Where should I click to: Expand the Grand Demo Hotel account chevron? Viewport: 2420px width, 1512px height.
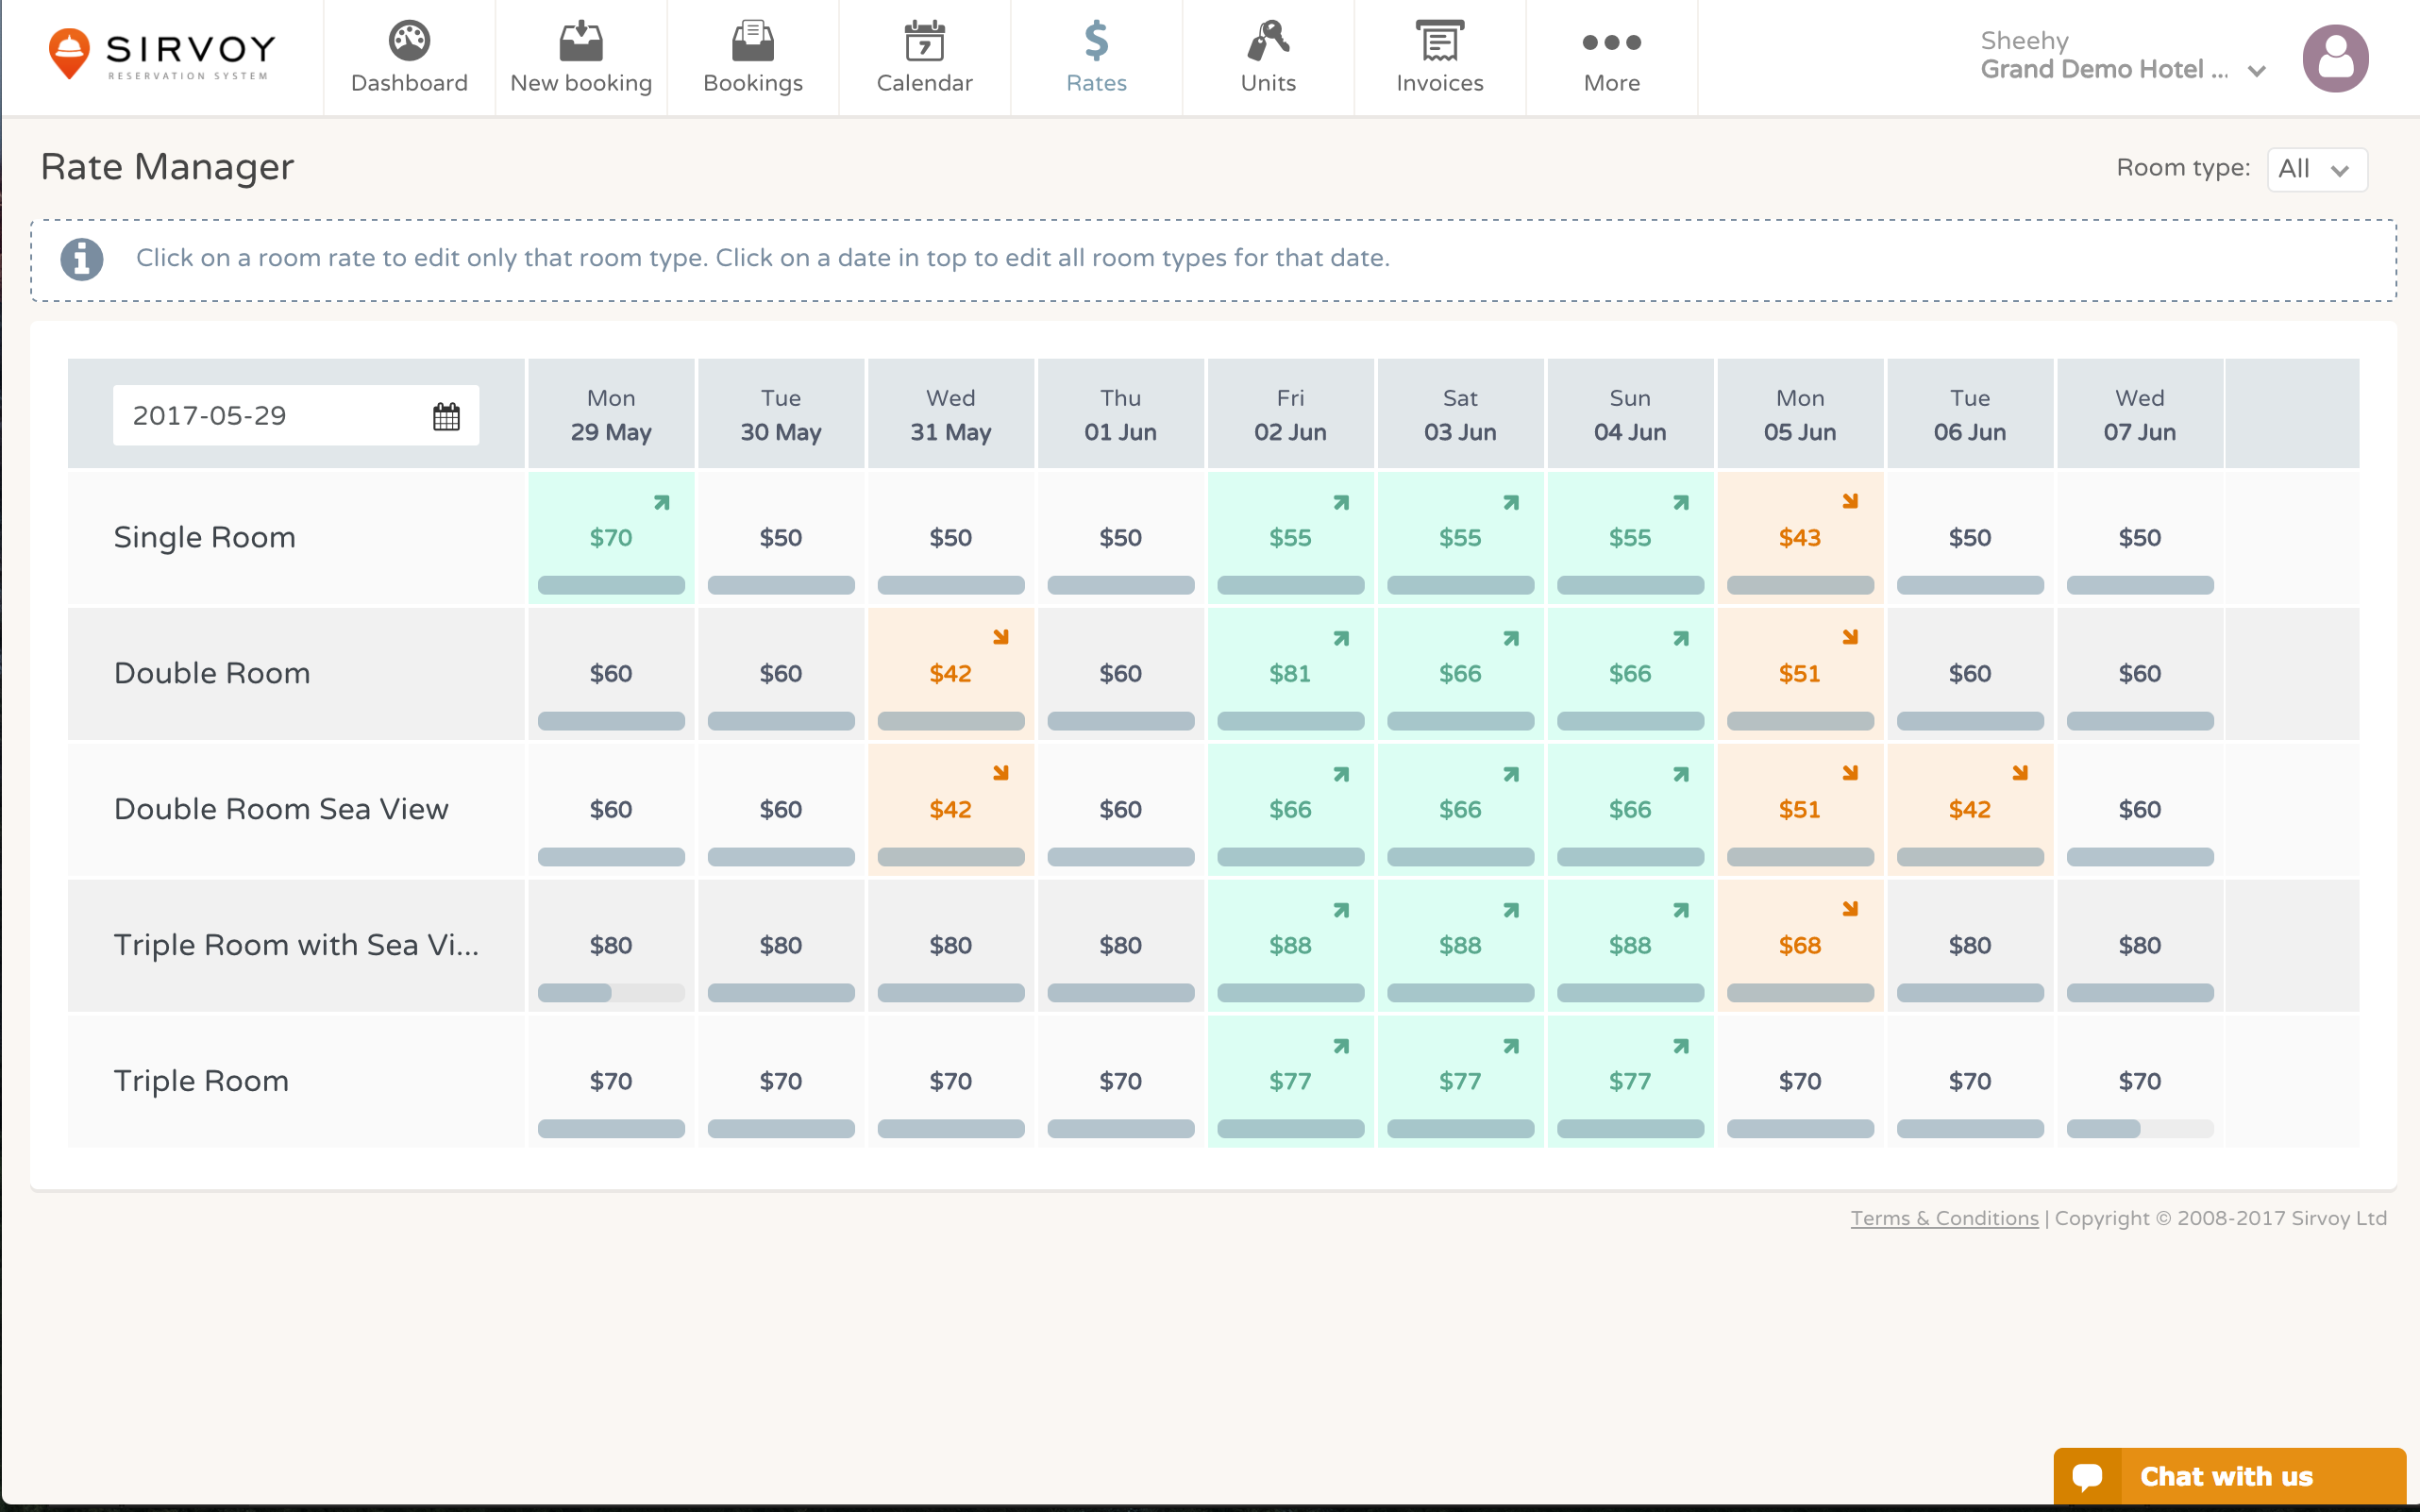(x=2258, y=71)
